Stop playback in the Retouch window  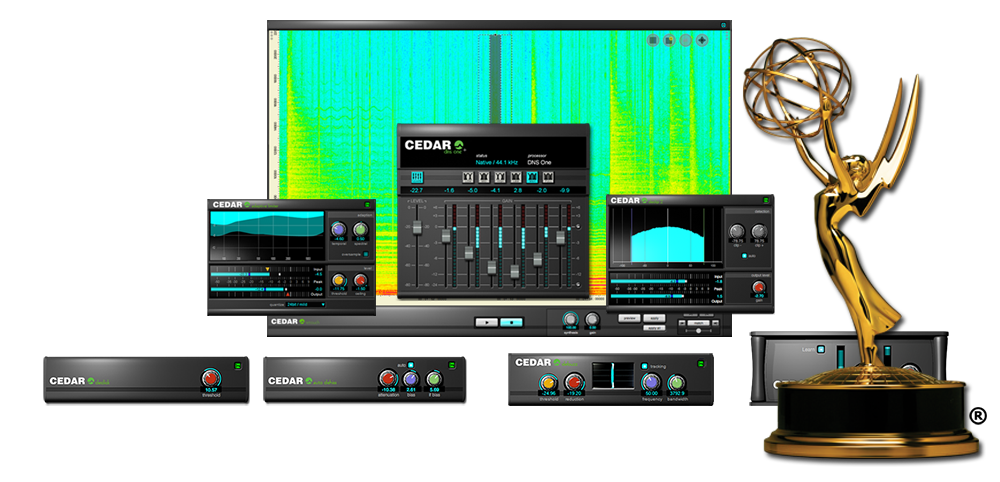511,323
